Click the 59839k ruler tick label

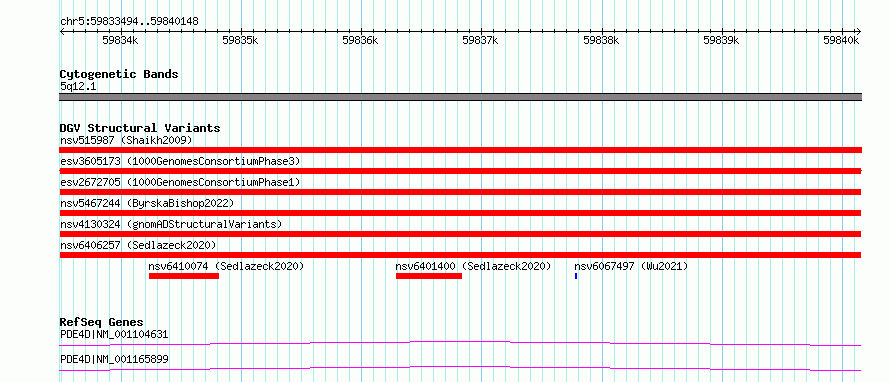[721, 40]
